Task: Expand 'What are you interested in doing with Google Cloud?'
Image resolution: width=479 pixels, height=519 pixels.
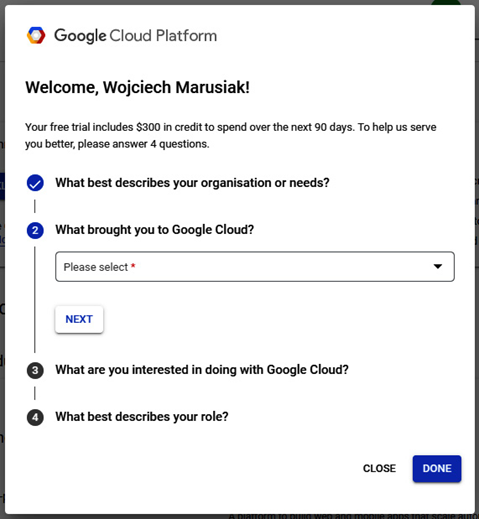Action: pos(202,370)
